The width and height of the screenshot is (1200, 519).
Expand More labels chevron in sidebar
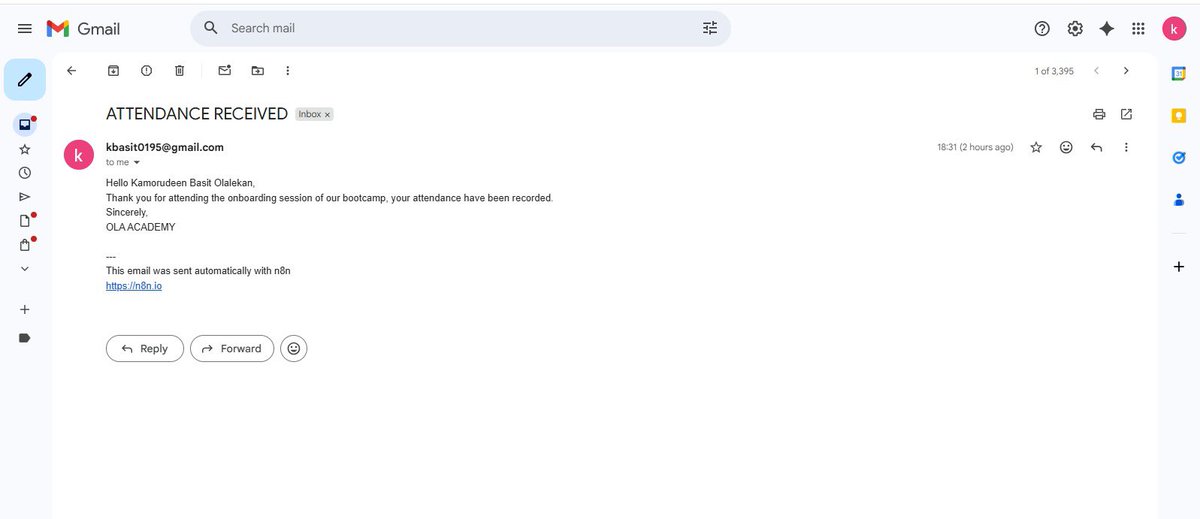pyautogui.click(x=25, y=269)
